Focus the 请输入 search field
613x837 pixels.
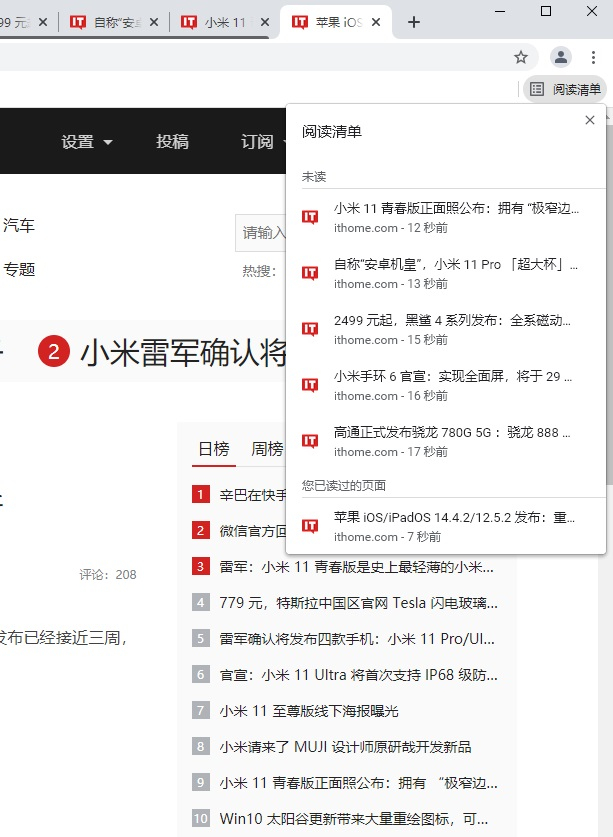pos(261,233)
